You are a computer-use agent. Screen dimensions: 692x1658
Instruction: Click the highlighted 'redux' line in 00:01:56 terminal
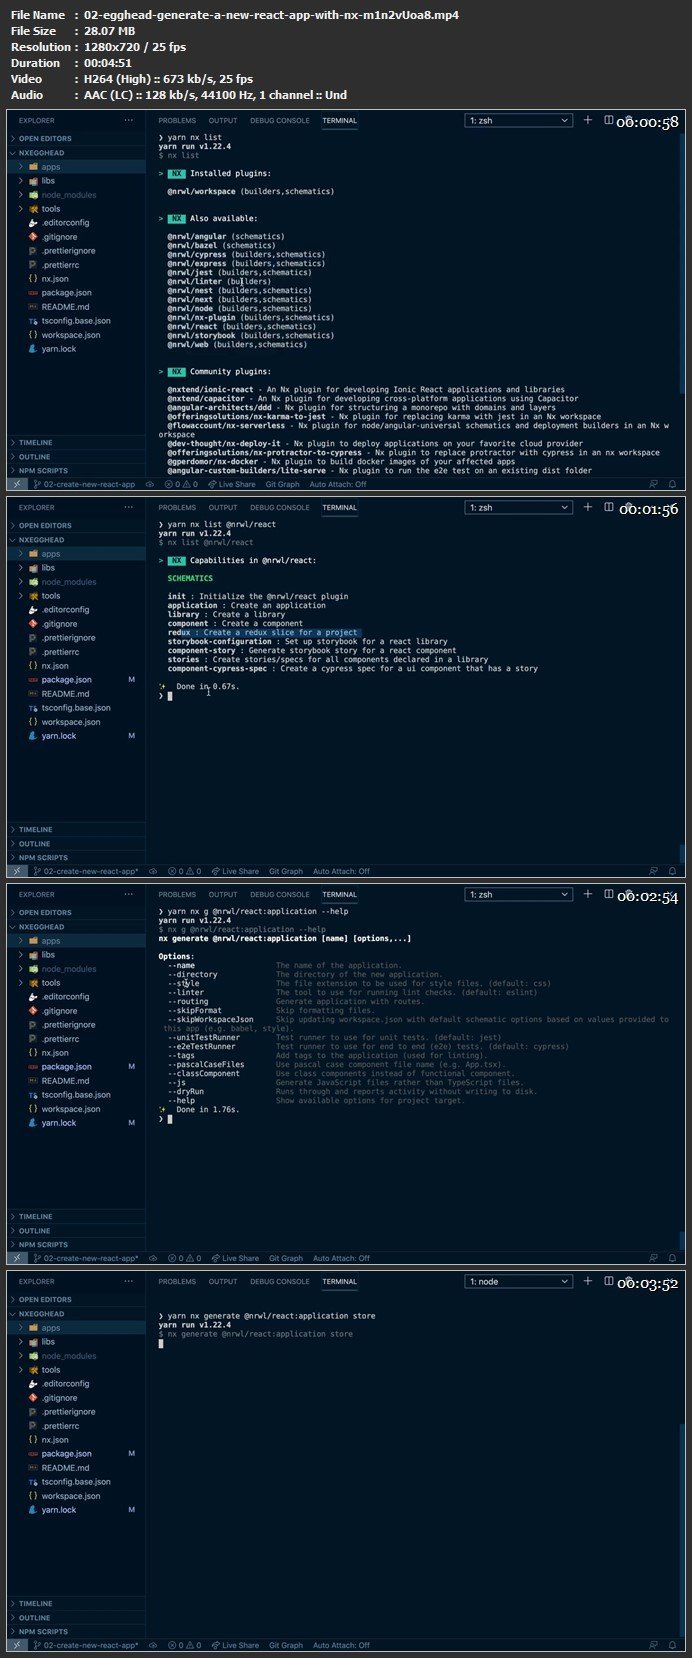263,633
